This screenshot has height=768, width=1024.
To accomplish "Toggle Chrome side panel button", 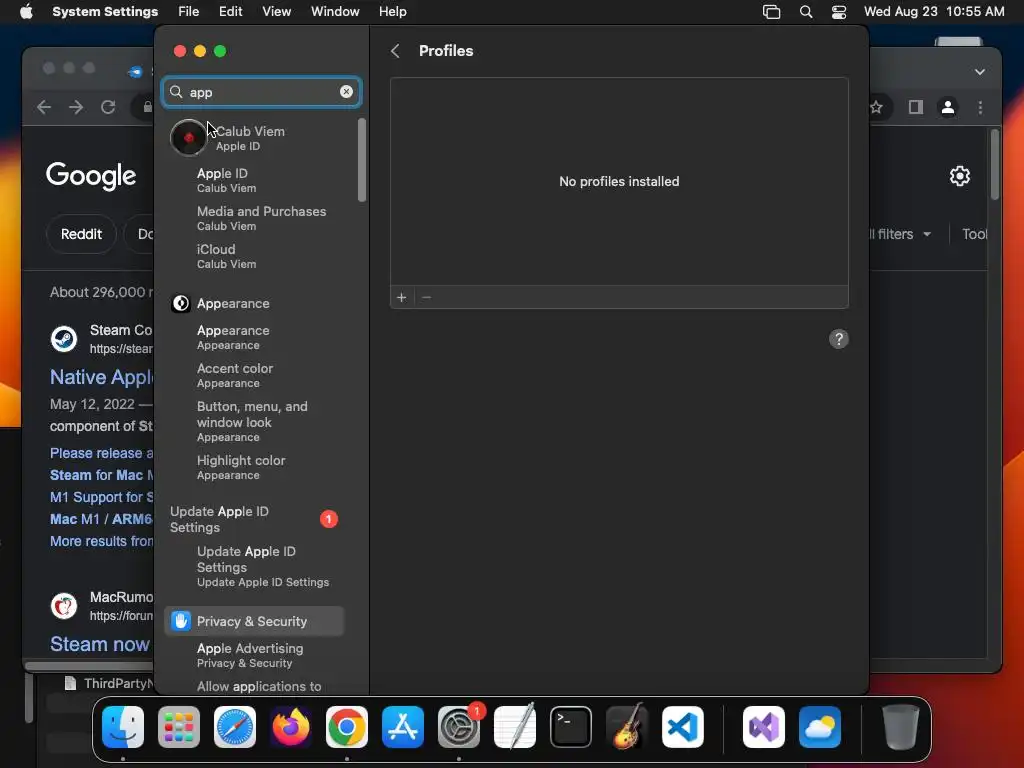I will pyautogui.click(x=916, y=107).
